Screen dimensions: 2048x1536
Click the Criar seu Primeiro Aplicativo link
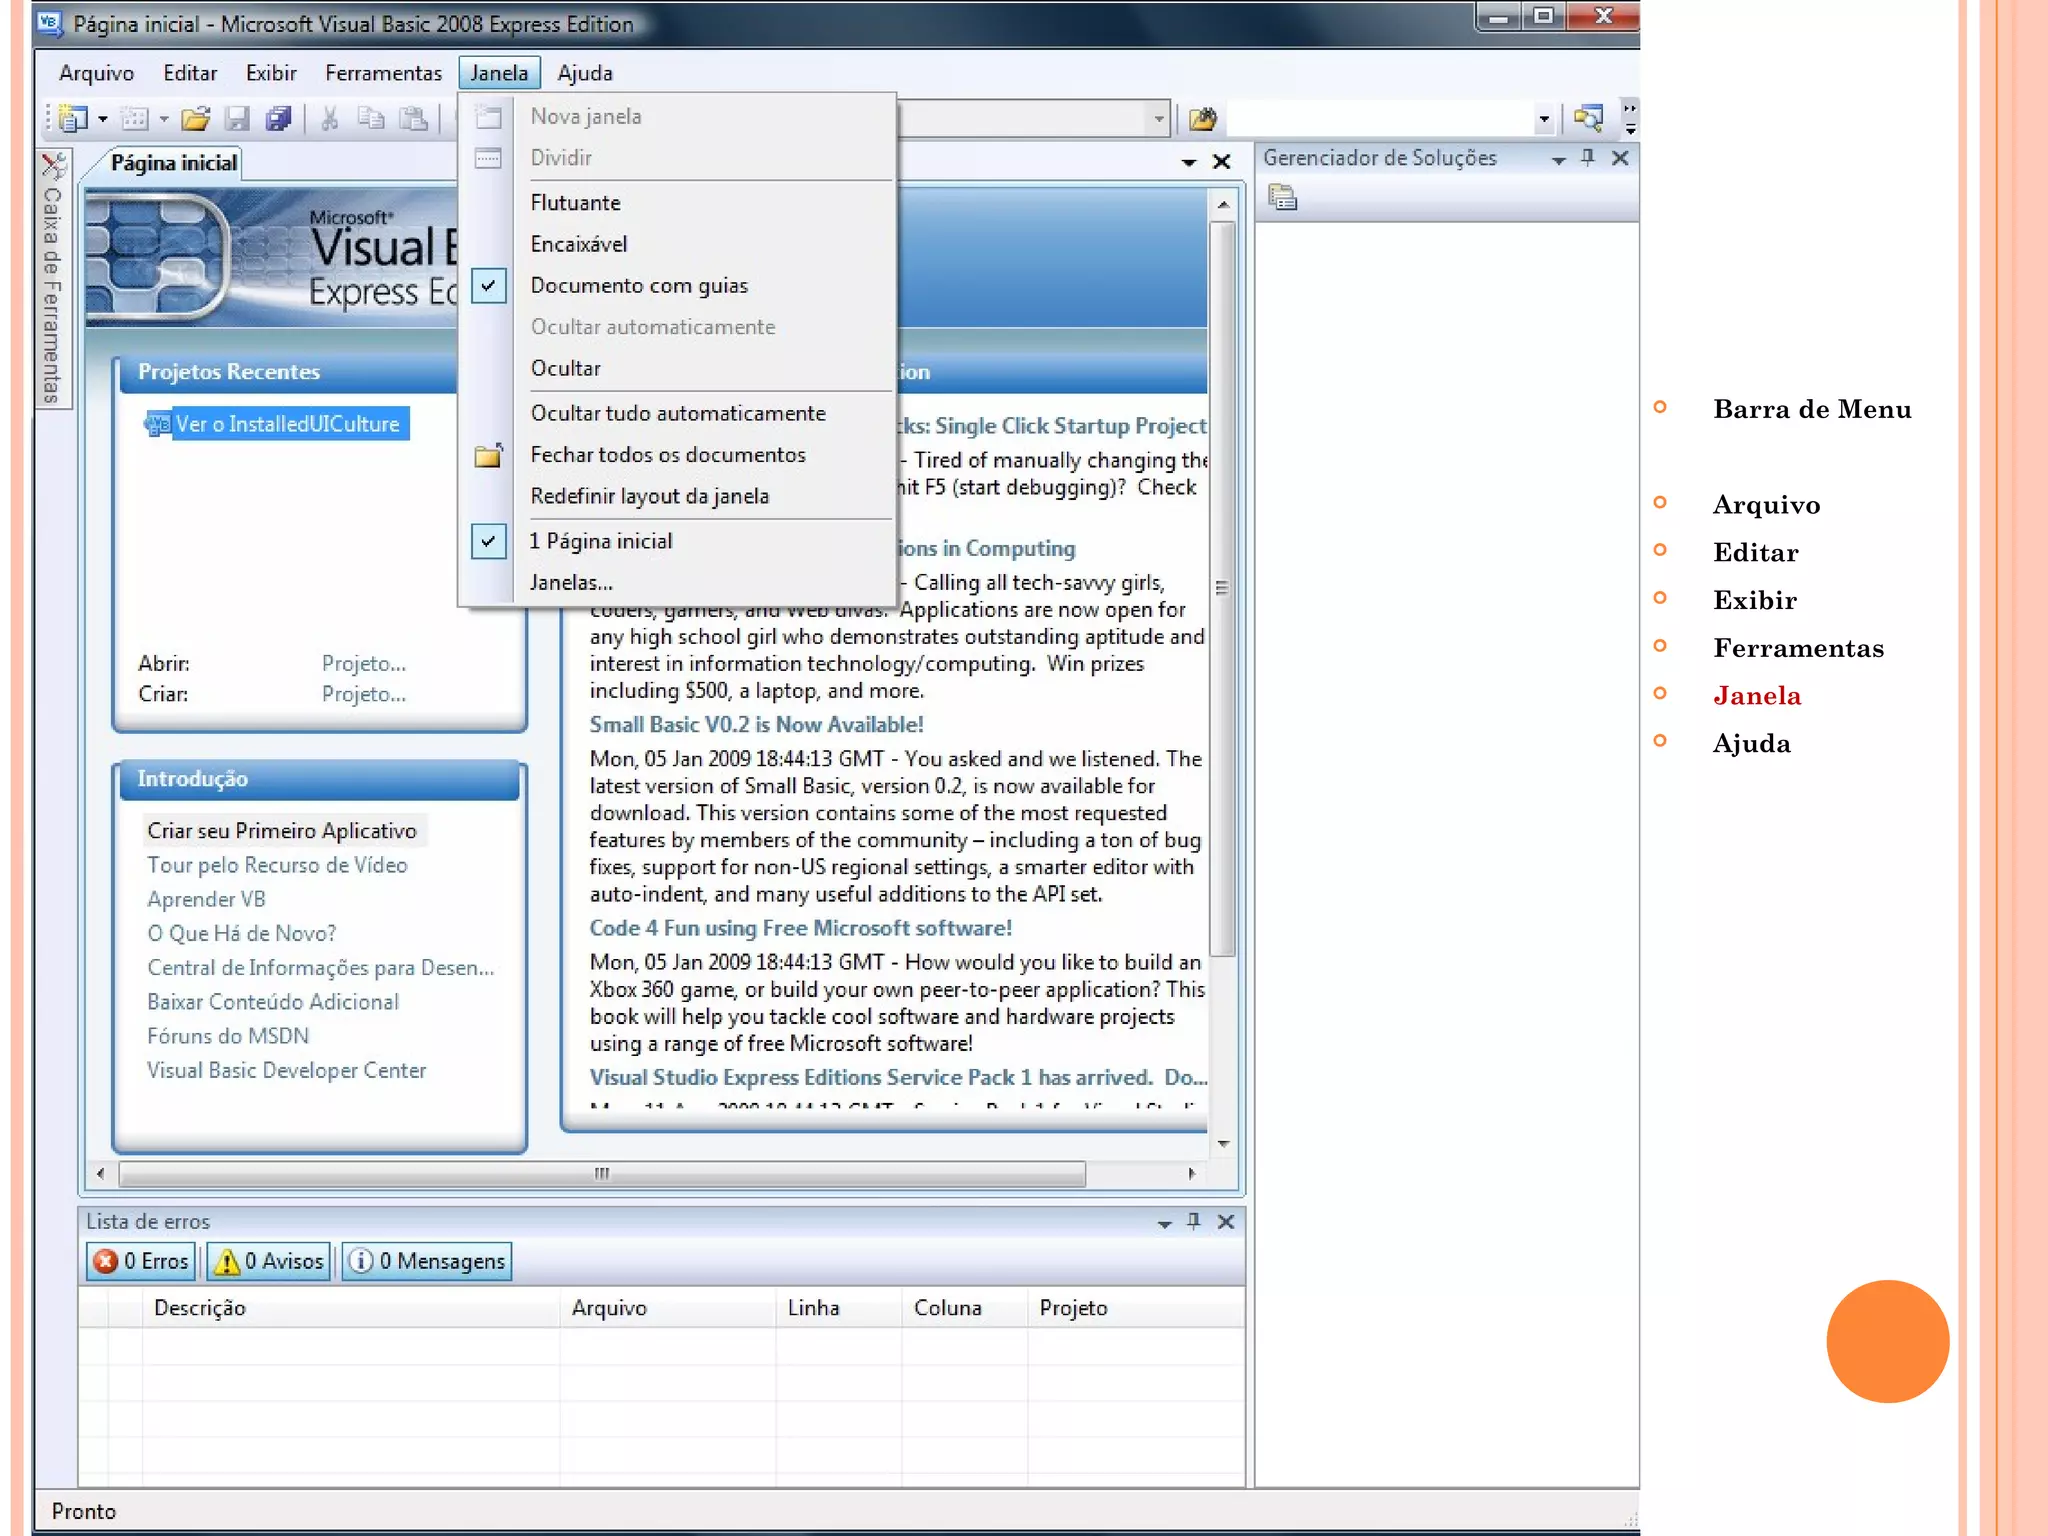281,831
